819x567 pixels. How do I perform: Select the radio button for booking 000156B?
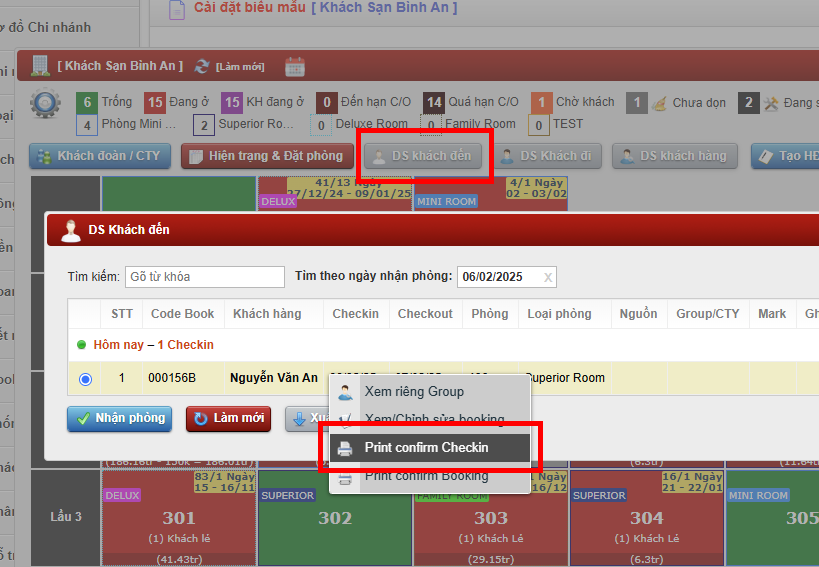(x=85, y=379)
